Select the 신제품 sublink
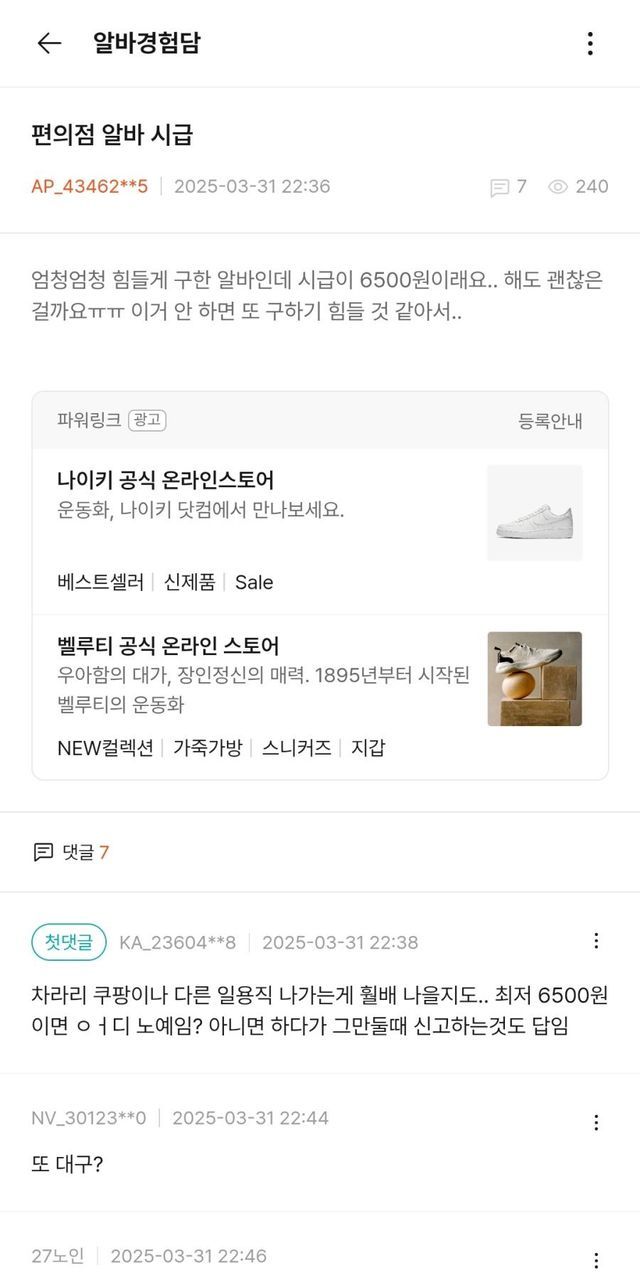 click(189, 582)
